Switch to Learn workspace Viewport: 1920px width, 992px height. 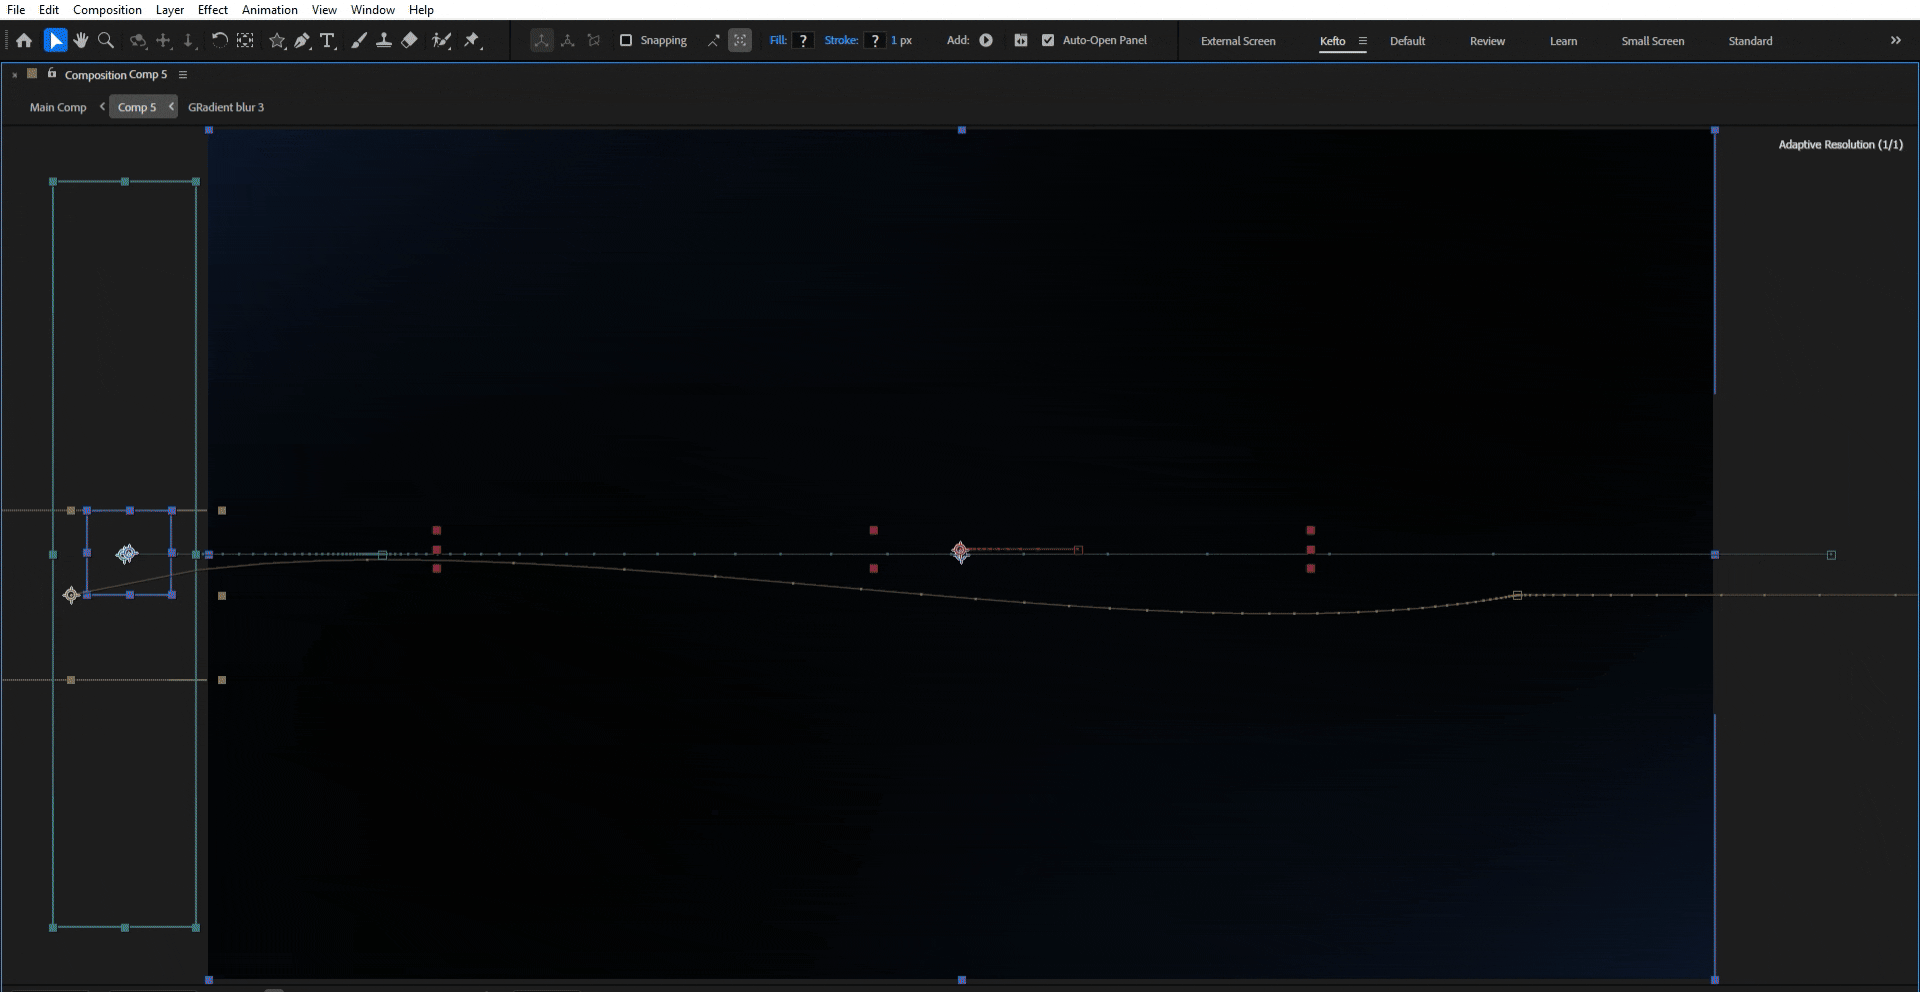point(1563,41)
